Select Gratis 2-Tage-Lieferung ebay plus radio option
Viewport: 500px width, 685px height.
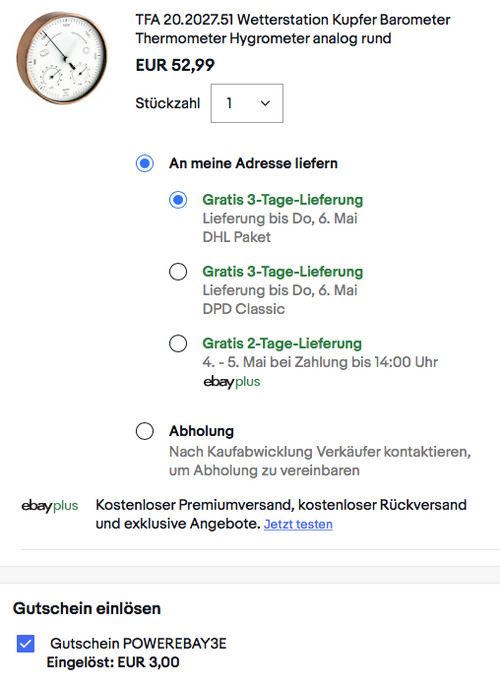[178, 343]
